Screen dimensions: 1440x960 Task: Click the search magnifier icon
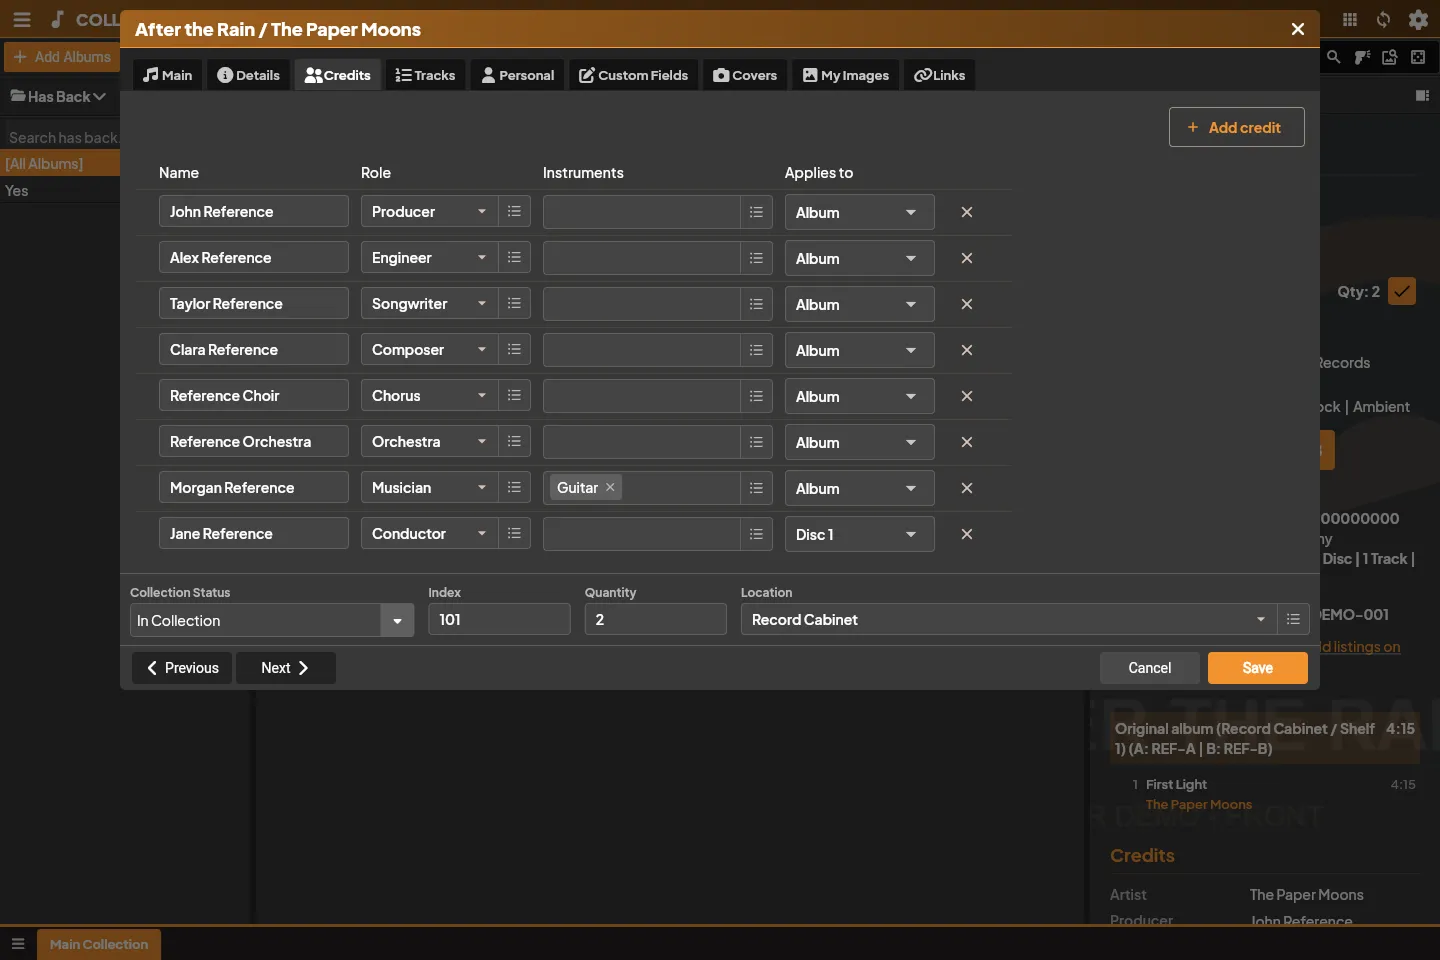[x=1334, y=57]
